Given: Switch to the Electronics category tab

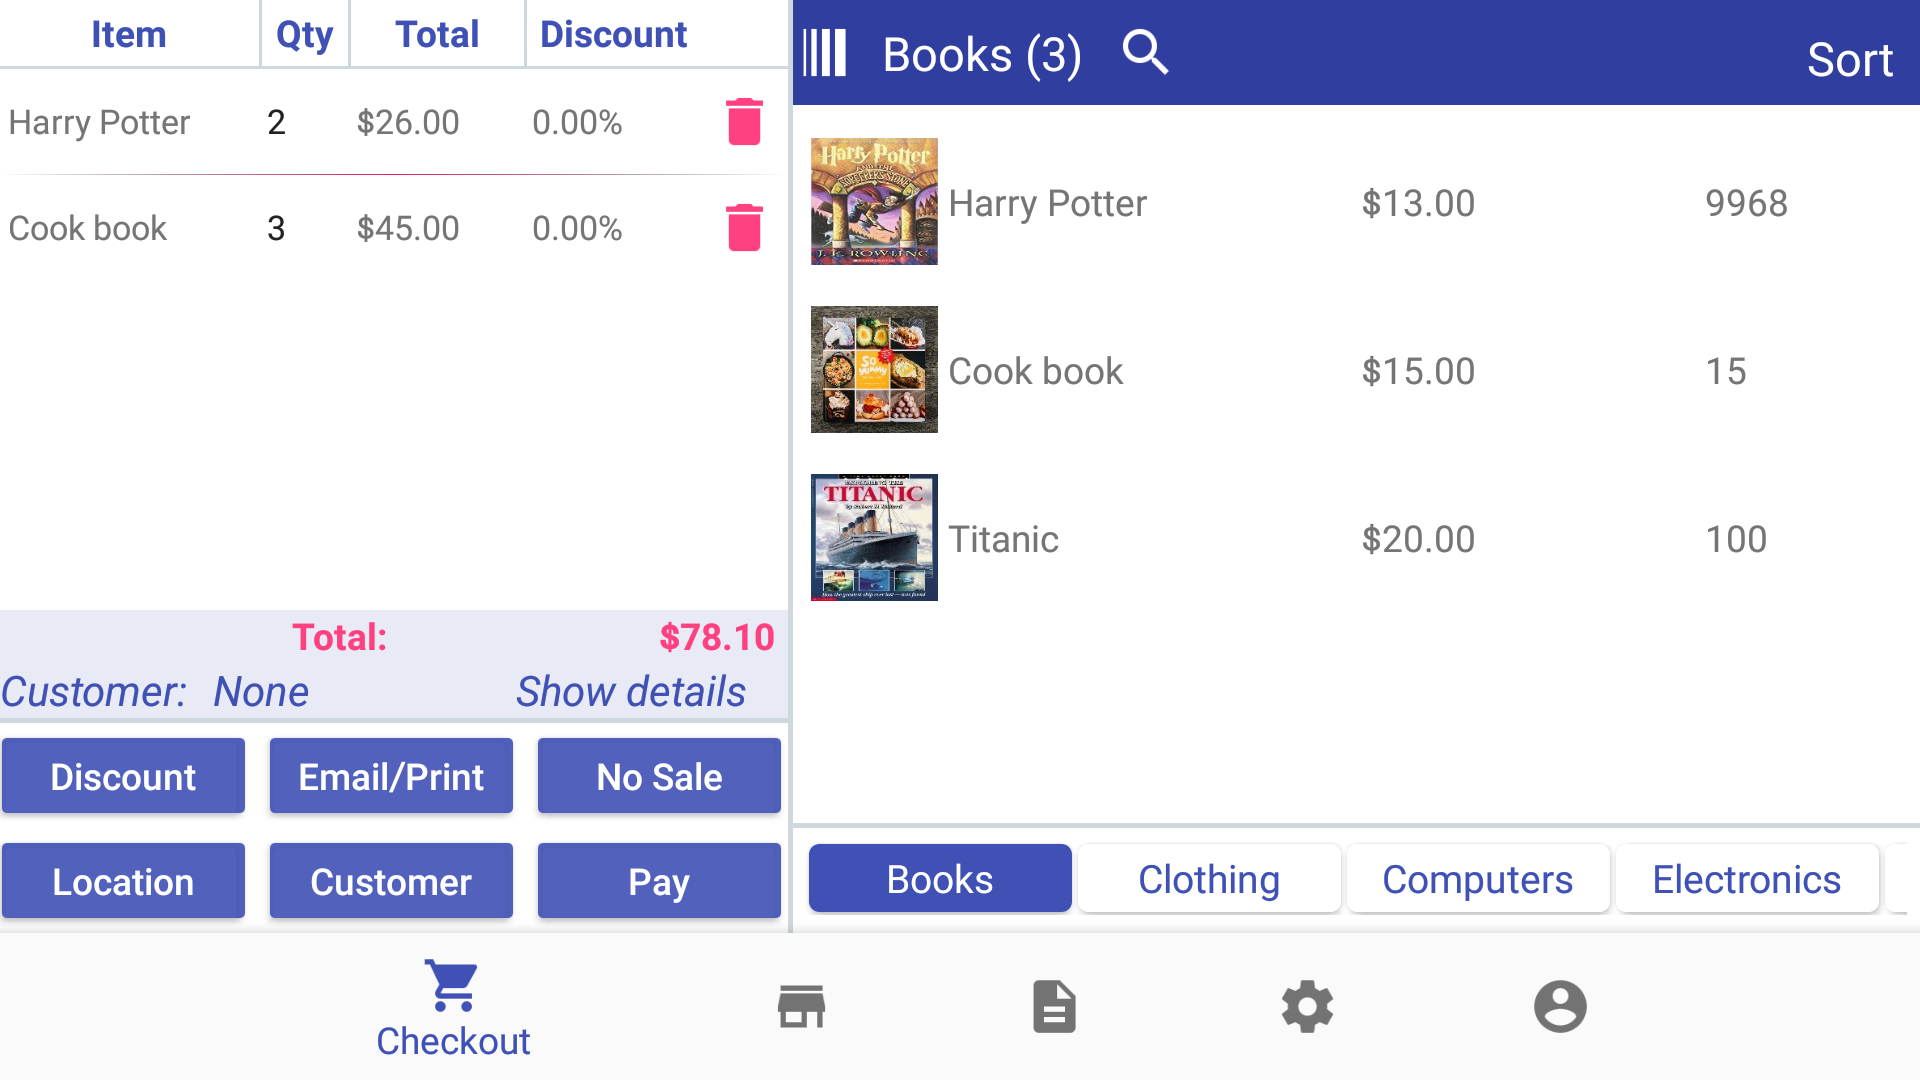Looking at the screenshot, I should [1746, 879].
